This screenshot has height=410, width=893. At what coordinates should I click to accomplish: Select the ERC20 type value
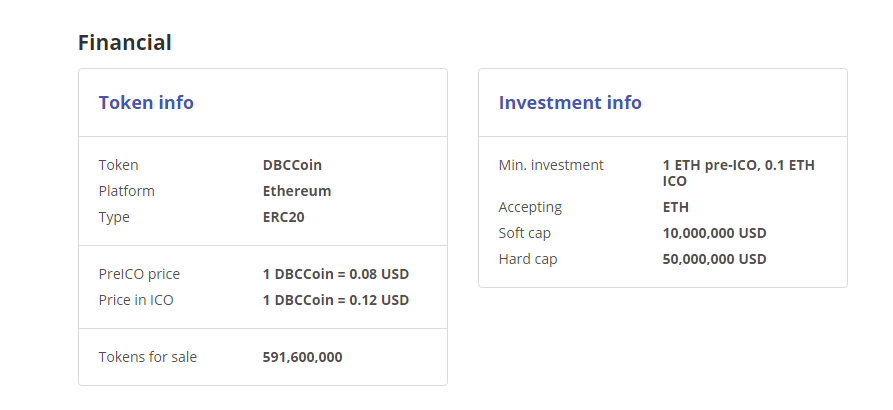283,217
